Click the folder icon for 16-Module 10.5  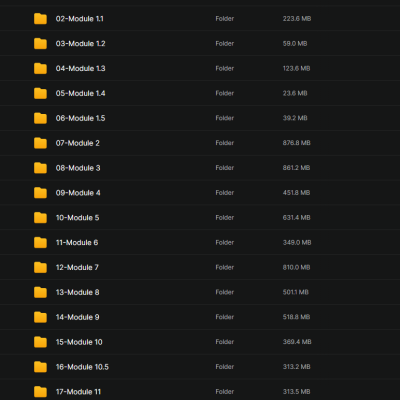pyautogui.click(x=40, y=367)
